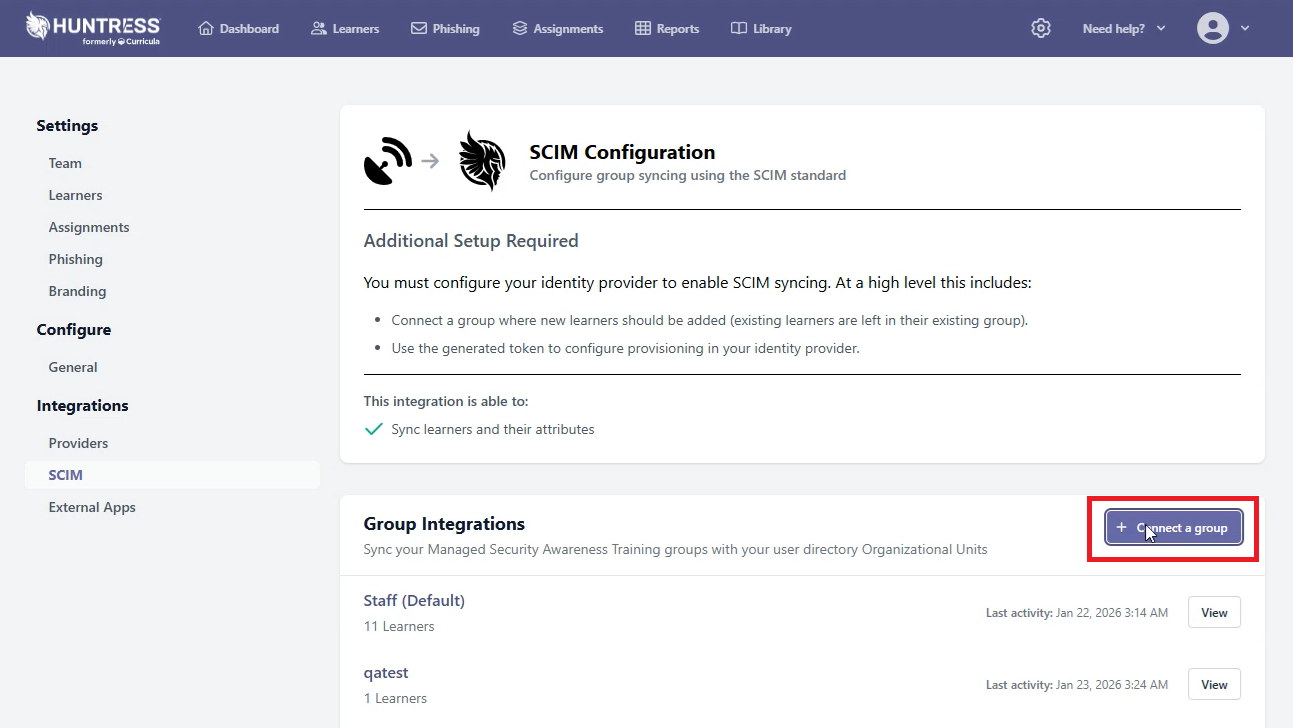Open the user account avatar menu
The image size is (1293, 728).
[x=1224, y=28]
